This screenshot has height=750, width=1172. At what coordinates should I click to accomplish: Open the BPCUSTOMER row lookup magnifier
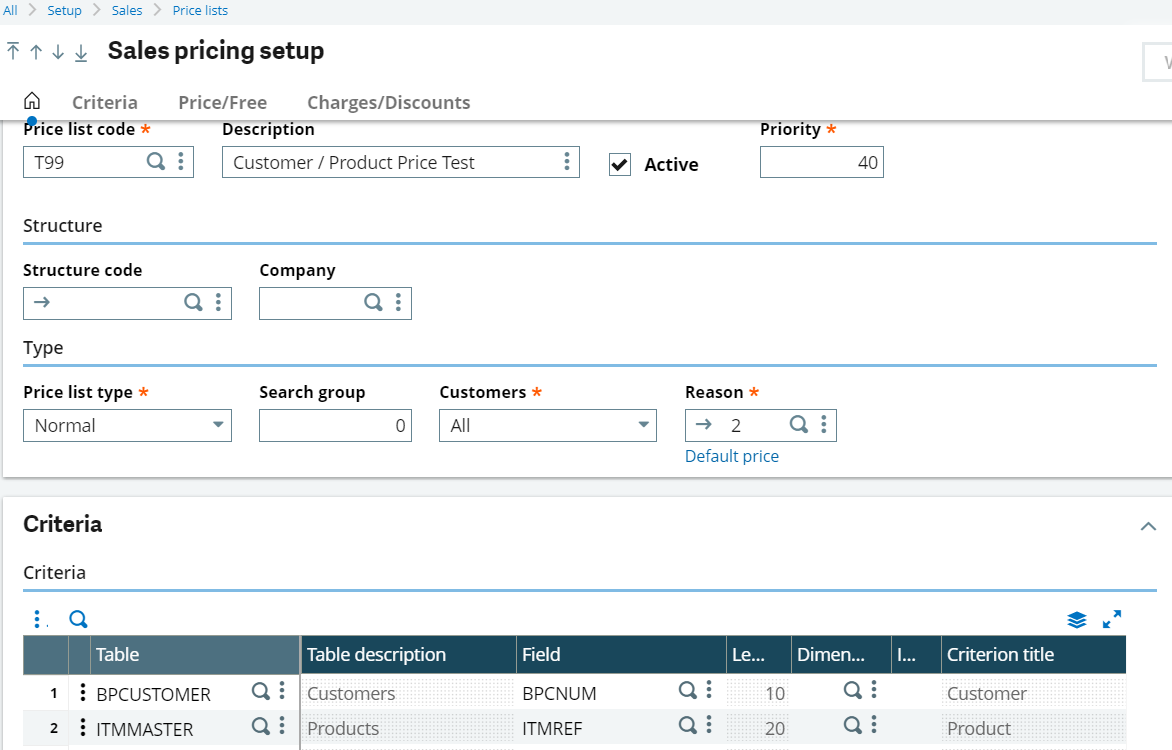(260, 691)
